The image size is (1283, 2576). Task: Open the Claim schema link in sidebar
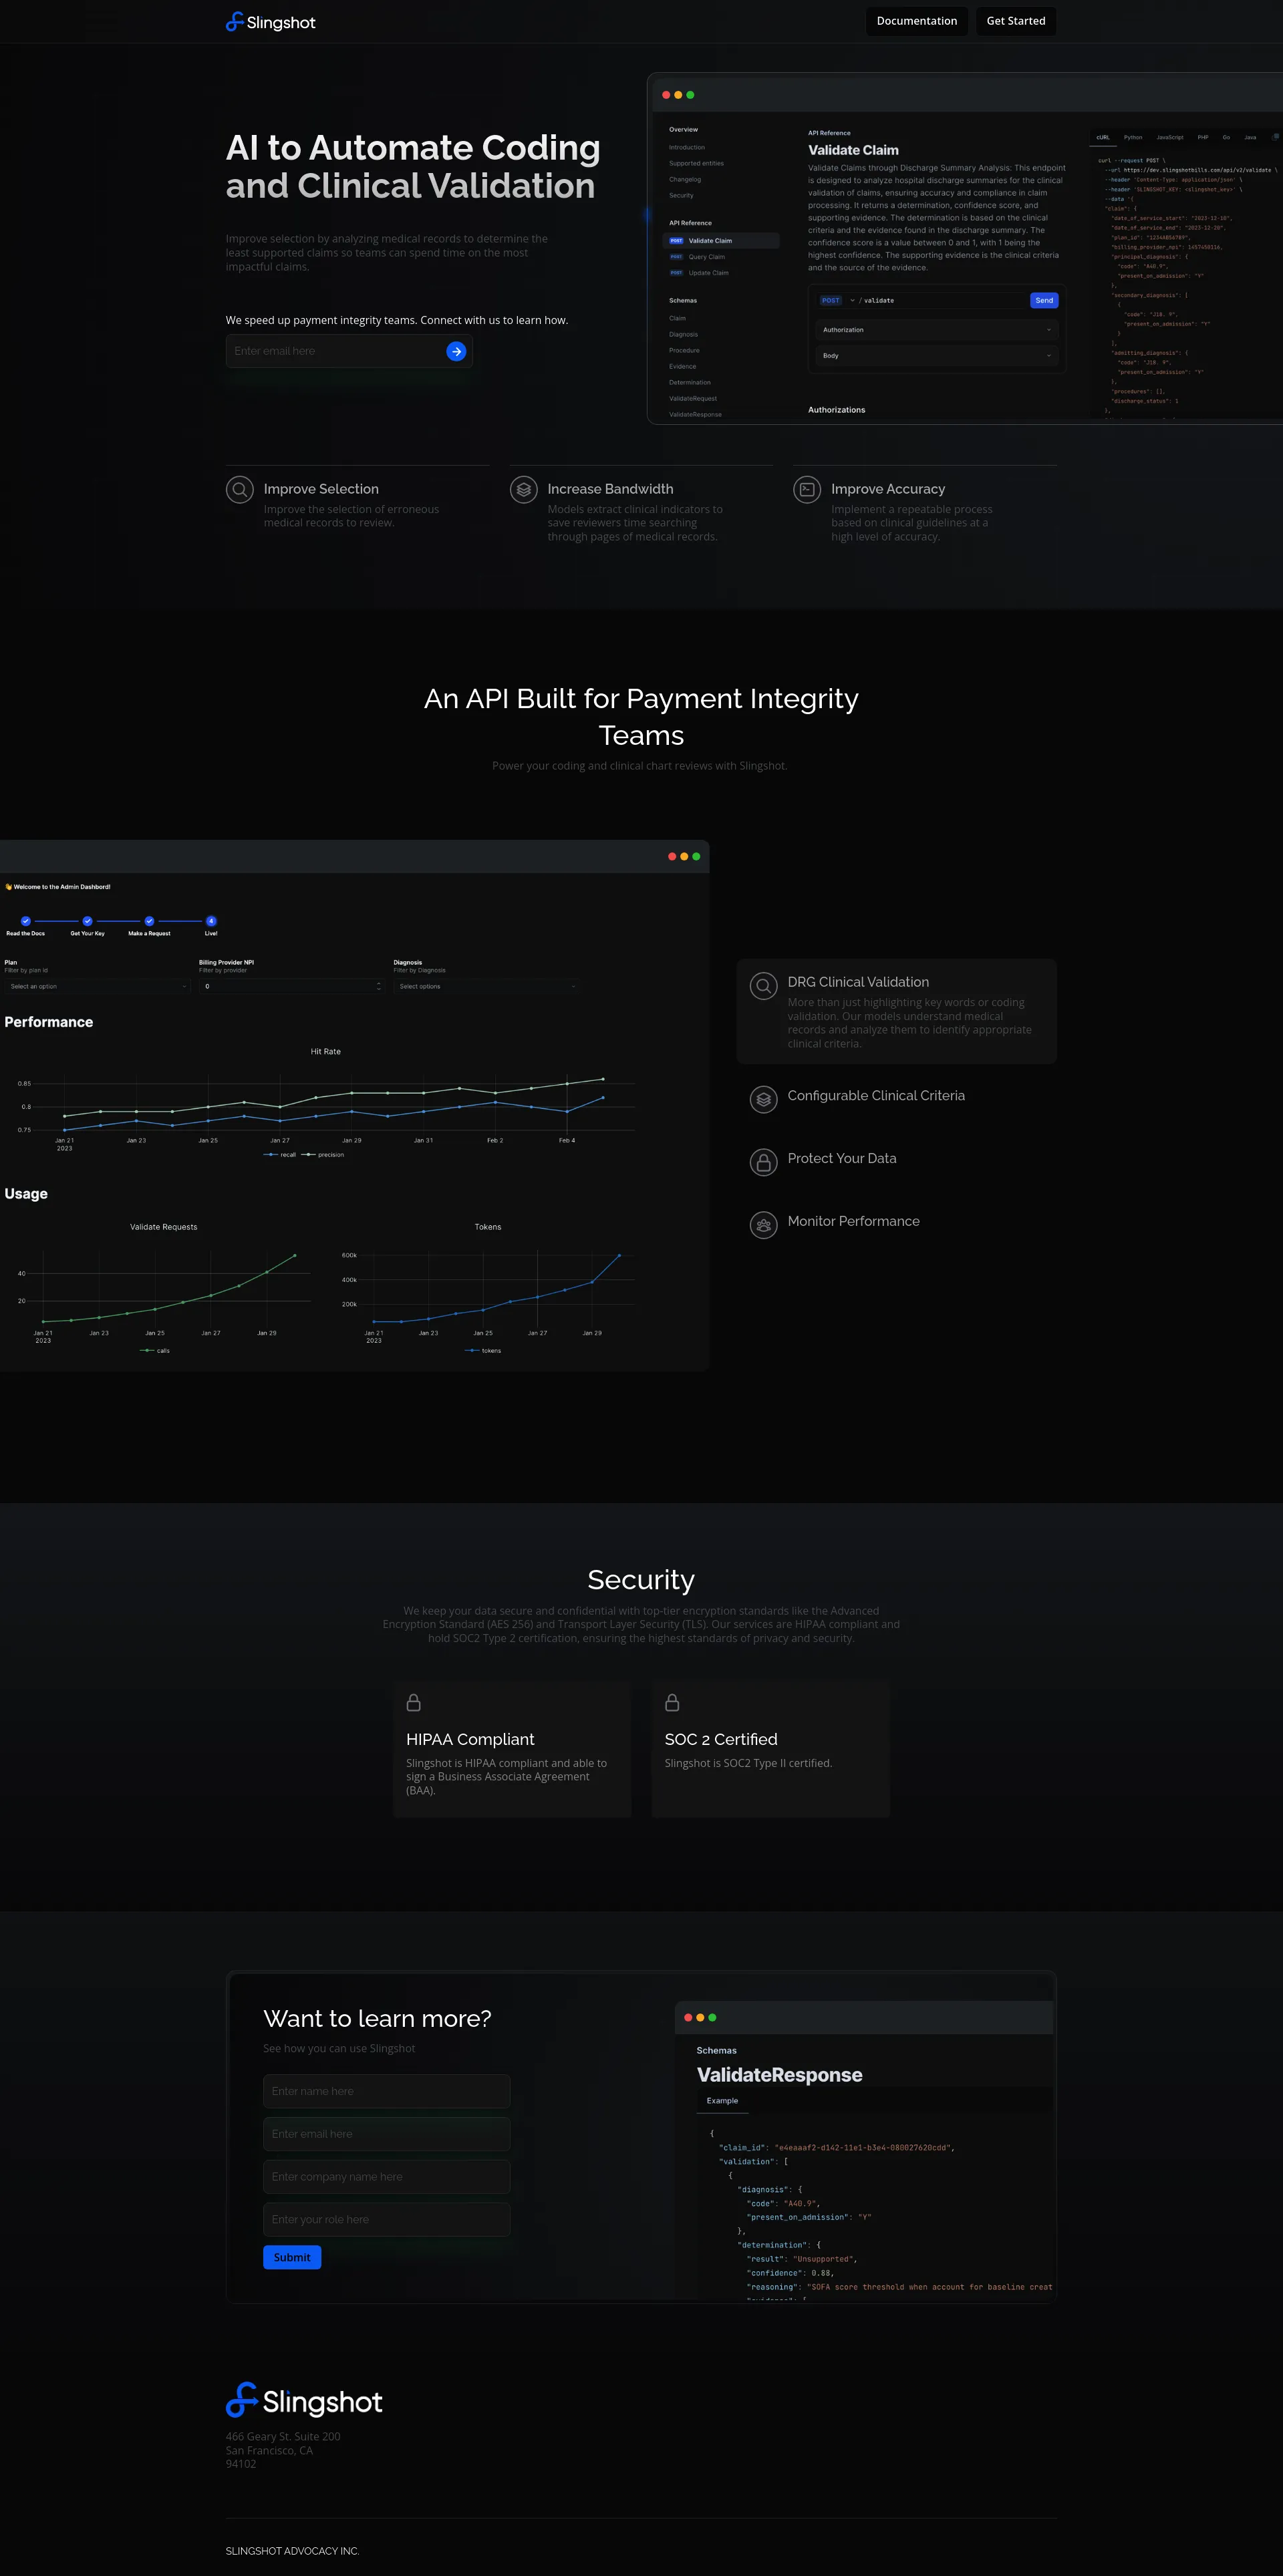pos(677,318)
